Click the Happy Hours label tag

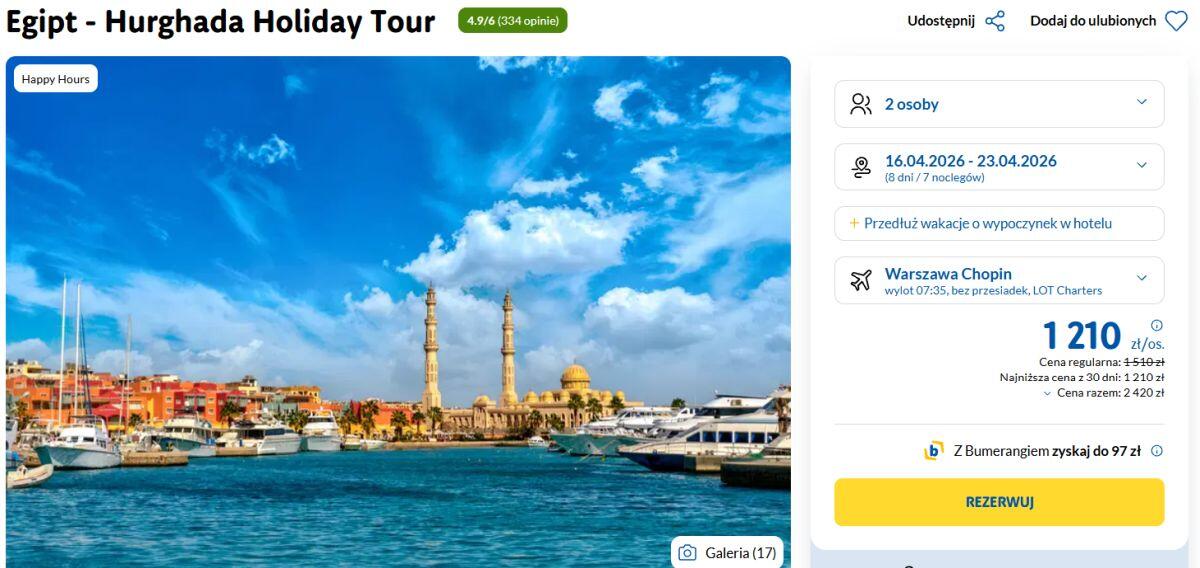pos(56,79)
